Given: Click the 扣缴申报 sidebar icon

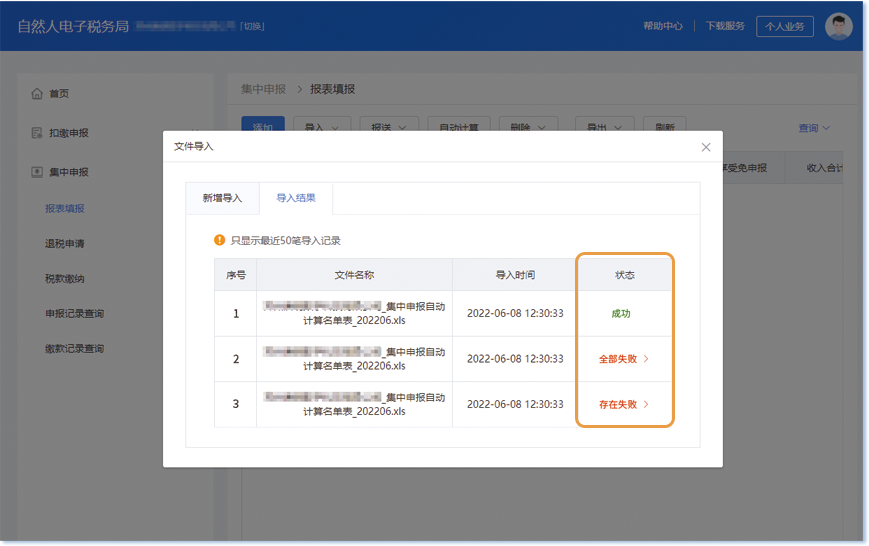Looking at the screenshot, I should tap(37, 133).
